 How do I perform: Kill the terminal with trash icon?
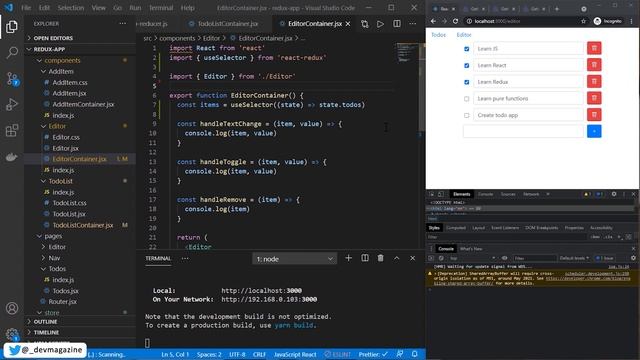(x=380, y=258)
